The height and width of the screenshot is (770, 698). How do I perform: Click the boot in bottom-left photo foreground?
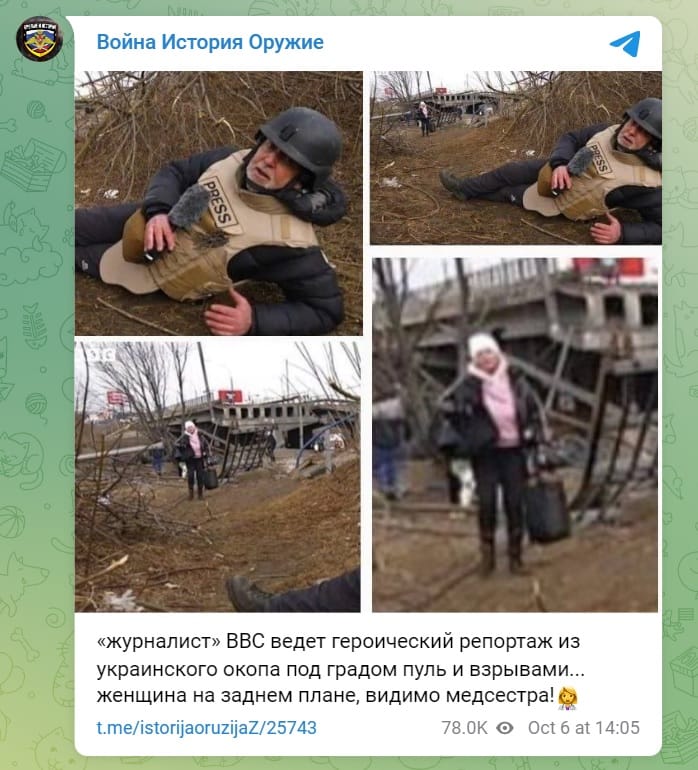point(248,593)
